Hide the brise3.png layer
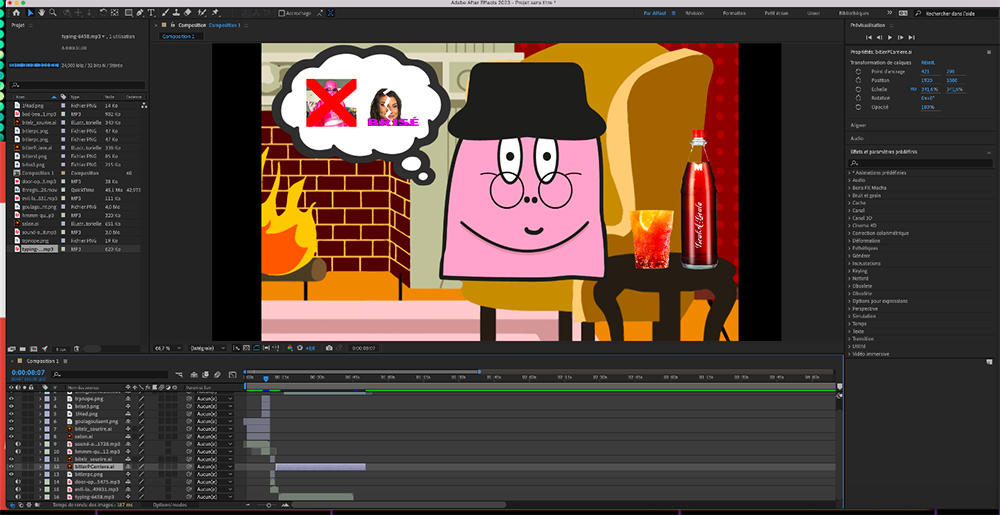The height and width of the screenshot is (515, 1000). click(x=11, y=406)
